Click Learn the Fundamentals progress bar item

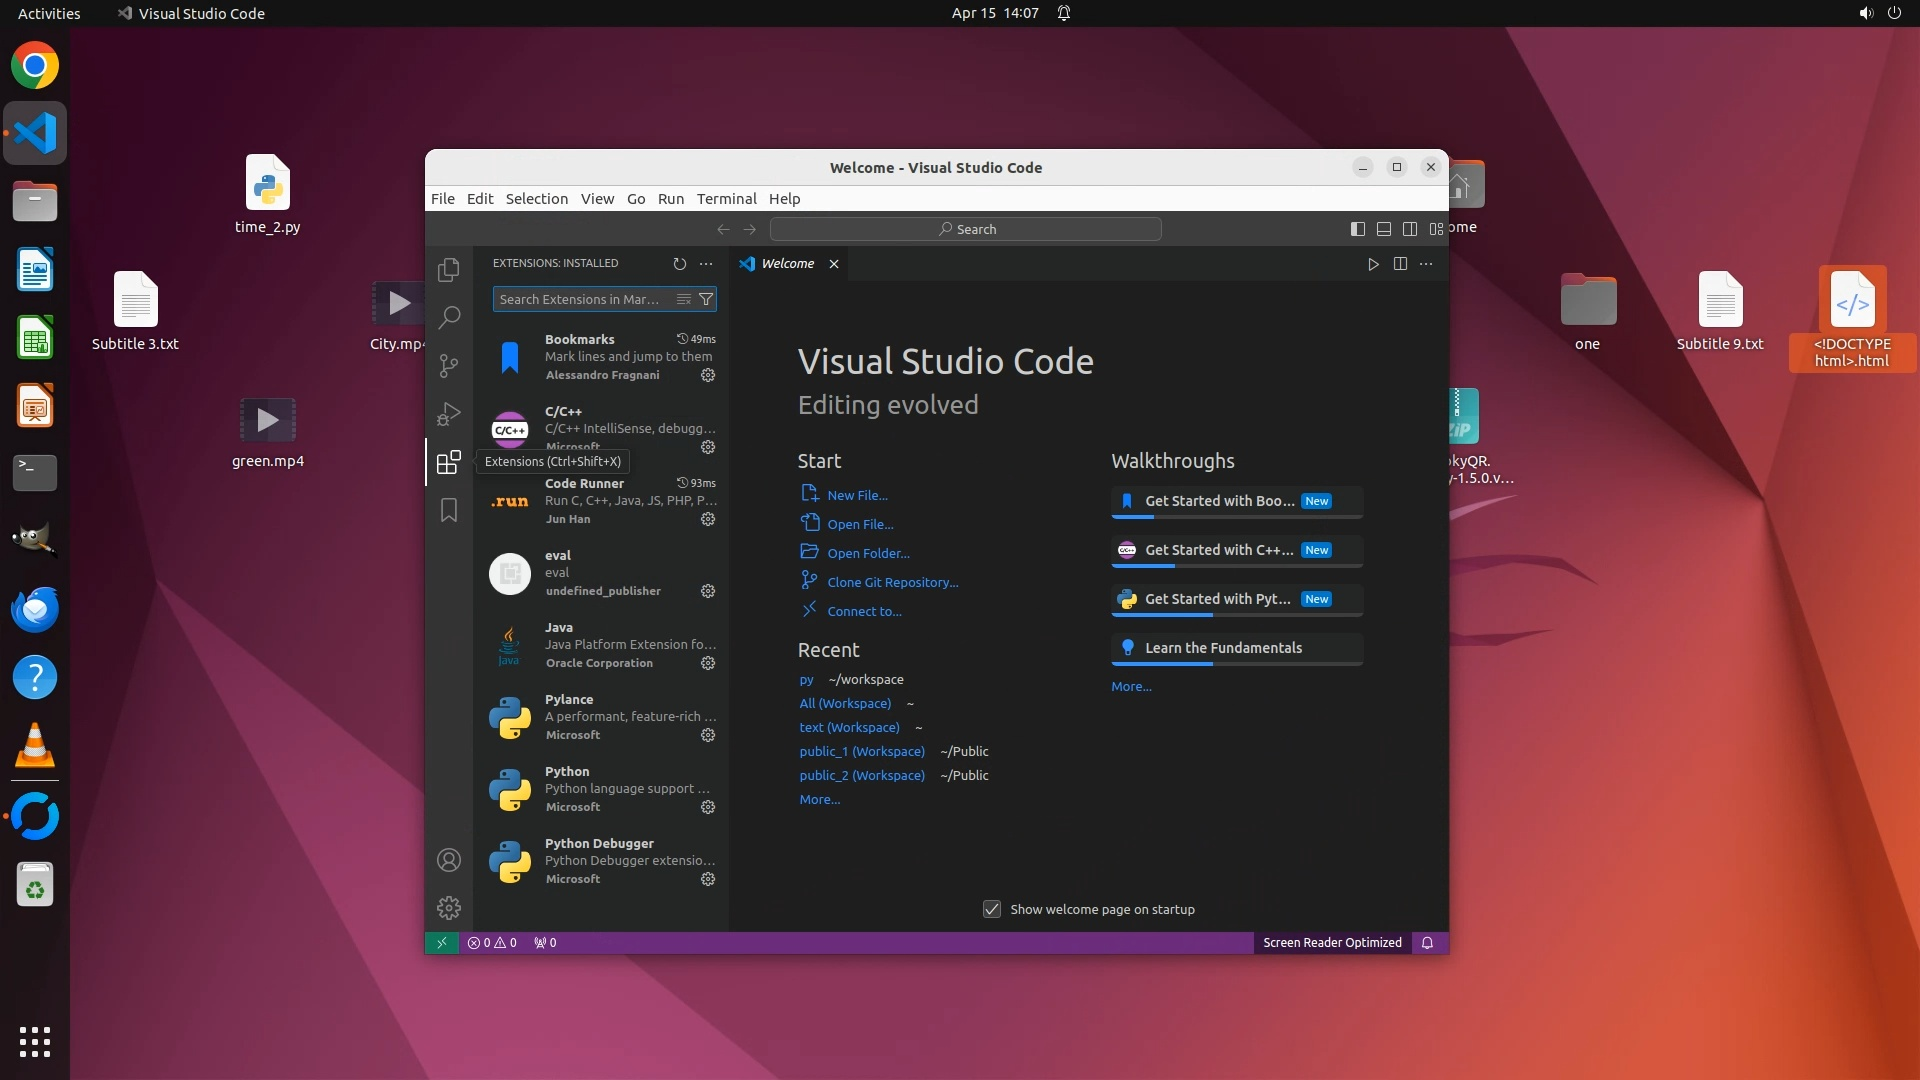click(x=1236, y=648)
